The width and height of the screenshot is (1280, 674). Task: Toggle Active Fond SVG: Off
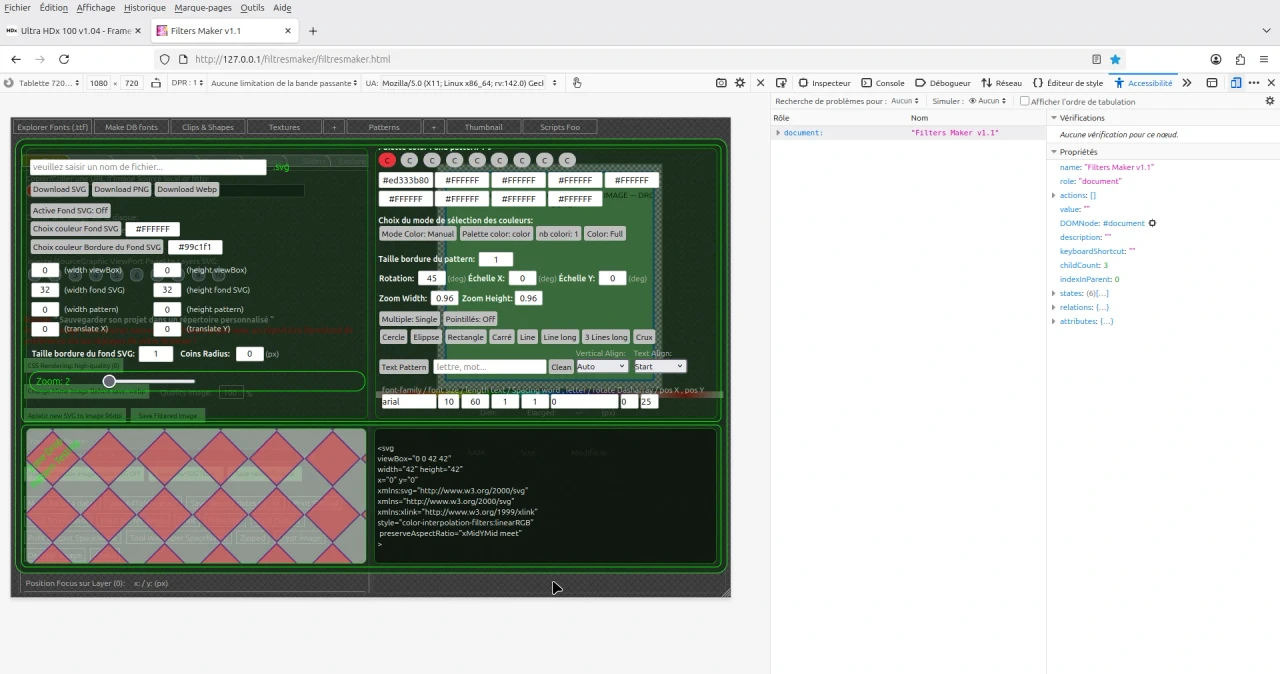point(70,211)
